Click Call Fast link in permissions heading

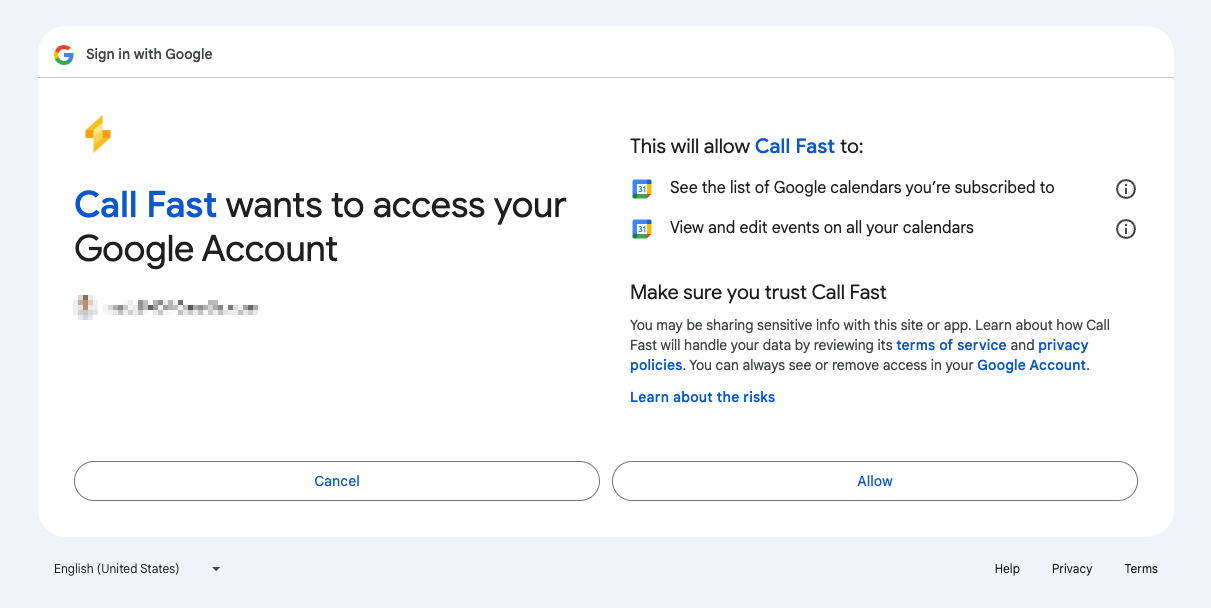[x=795, y=146]
